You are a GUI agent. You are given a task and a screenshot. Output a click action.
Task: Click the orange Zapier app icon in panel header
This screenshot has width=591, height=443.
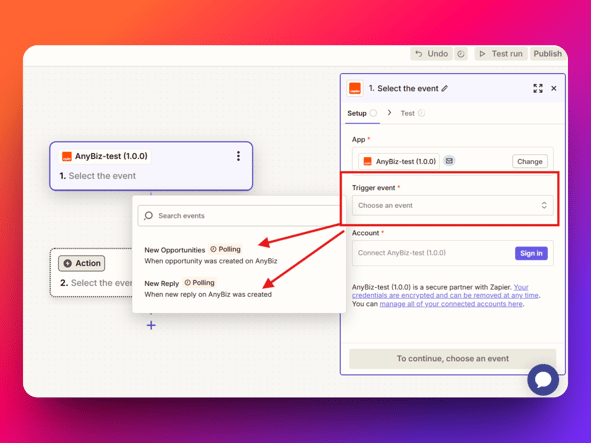(x=355, y=89)
